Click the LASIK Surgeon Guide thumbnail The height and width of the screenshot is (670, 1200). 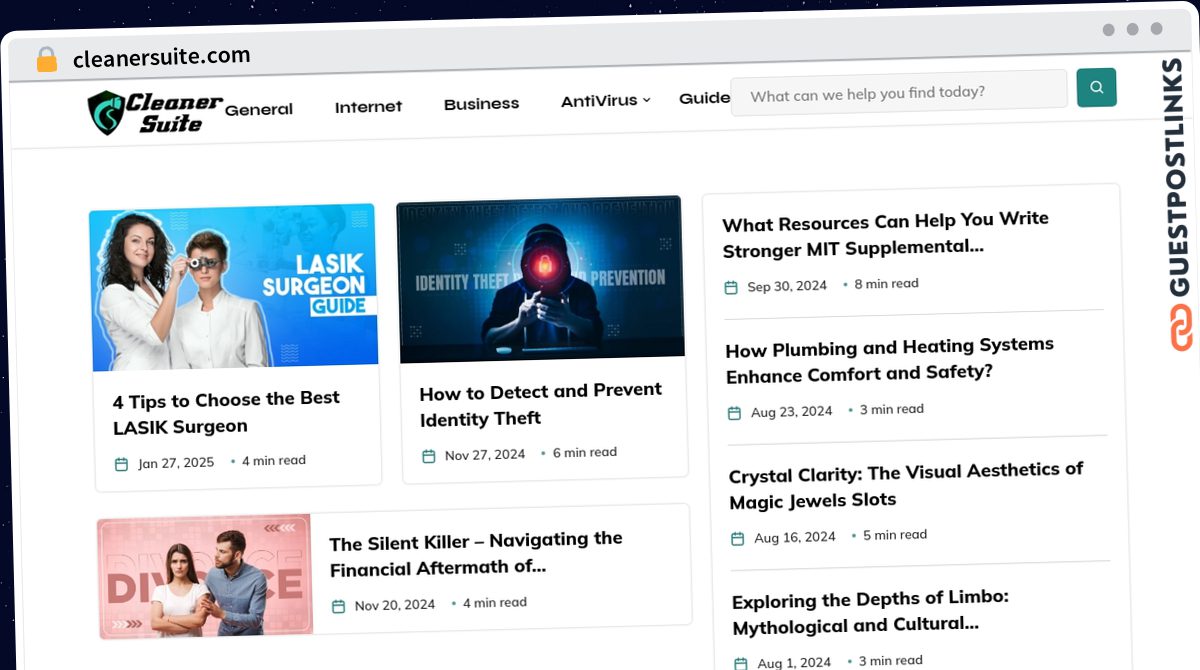tap(234, 288)
